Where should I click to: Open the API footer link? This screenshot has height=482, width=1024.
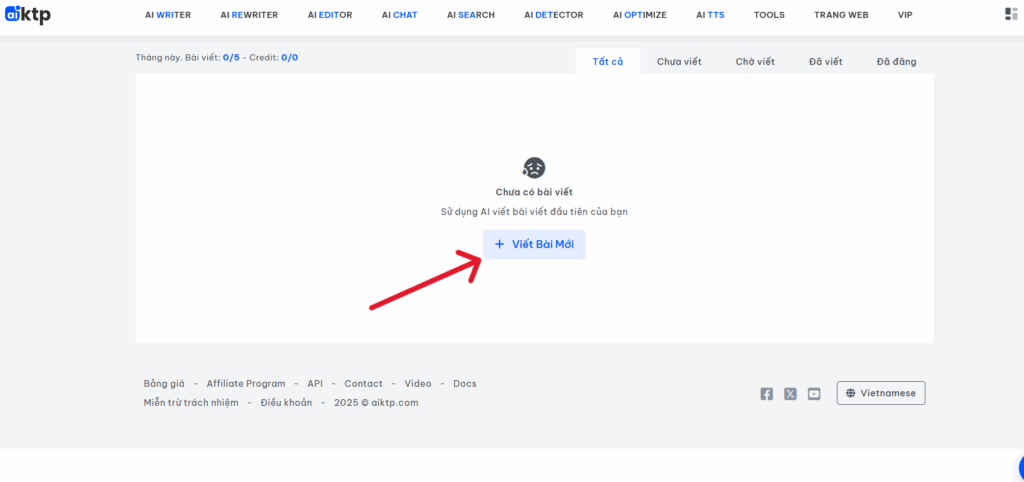coord(315,383)
